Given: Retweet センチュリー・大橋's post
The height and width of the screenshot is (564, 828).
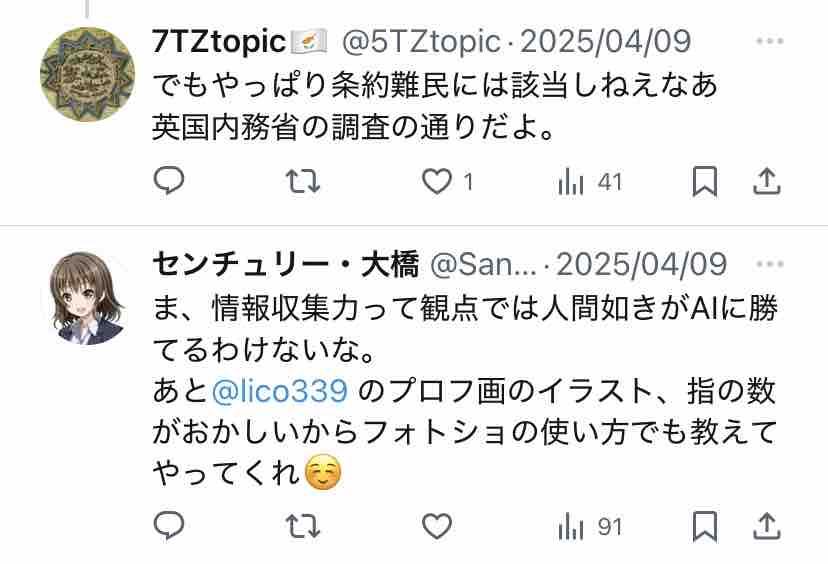Looking at the screenshot, I should pyautogui.click(x=303, y=526).
